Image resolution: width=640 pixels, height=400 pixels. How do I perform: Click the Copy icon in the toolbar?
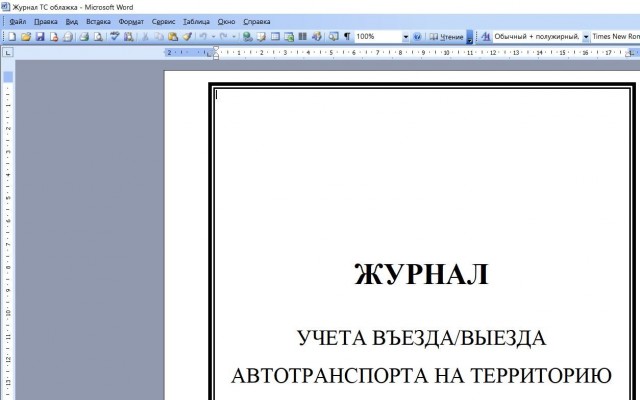(159, 37)
